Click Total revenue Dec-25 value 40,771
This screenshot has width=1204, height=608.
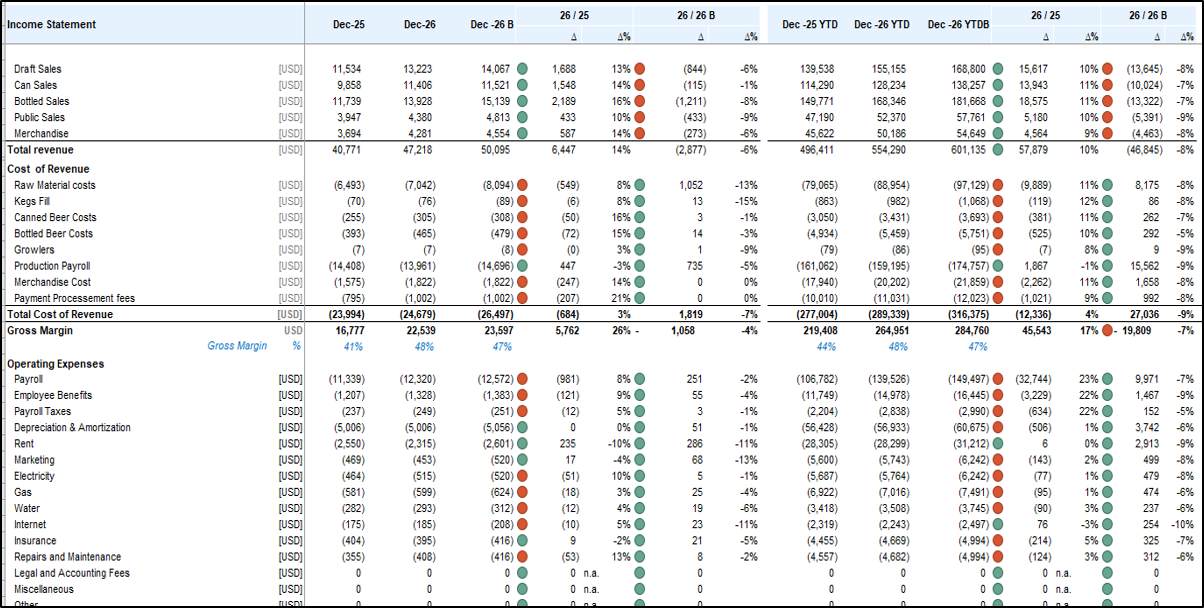348,149
